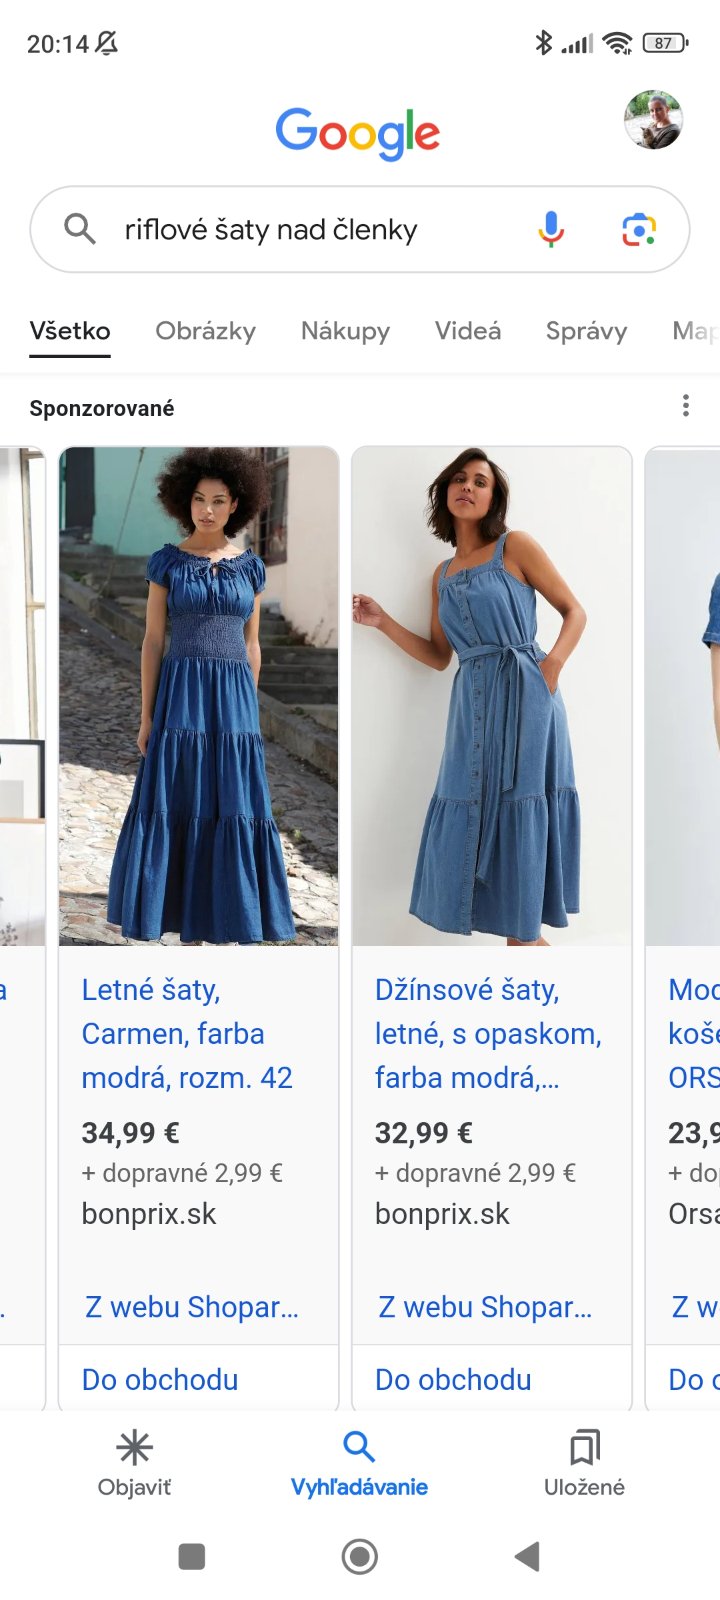Tap Android home circle button
Screen dimensions: 720x1600
360,1556
